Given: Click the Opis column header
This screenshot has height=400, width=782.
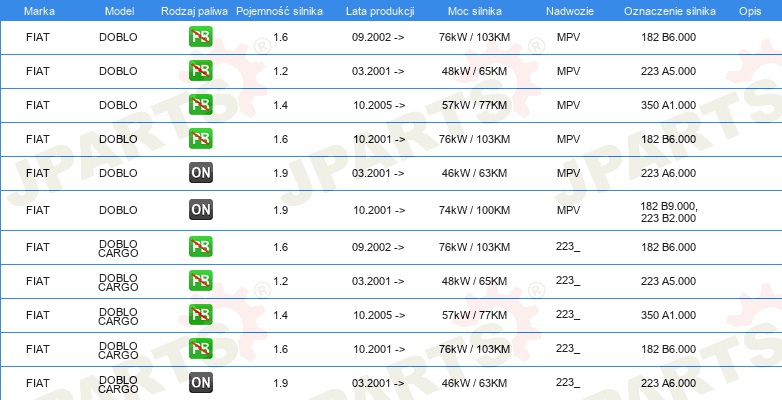Looking at the screenshot, I should (x=750, y=11).
